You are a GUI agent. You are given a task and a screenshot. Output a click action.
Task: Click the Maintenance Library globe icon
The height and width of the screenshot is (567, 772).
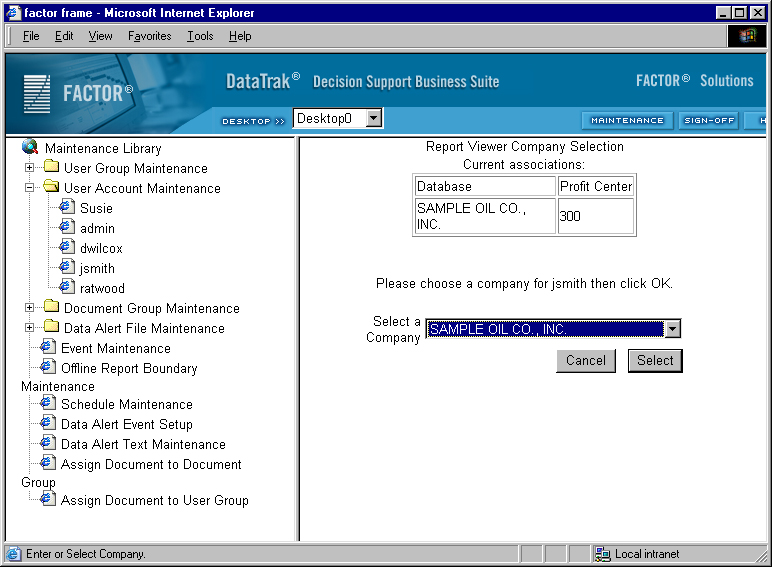click(30, 147)
